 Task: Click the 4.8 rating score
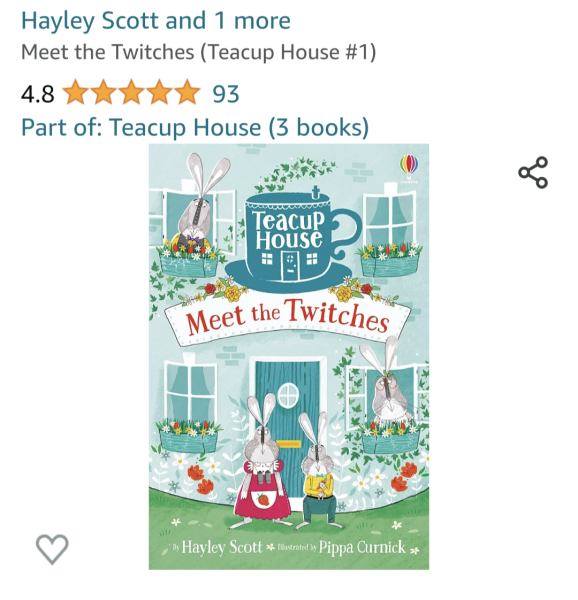click(37, 94)
